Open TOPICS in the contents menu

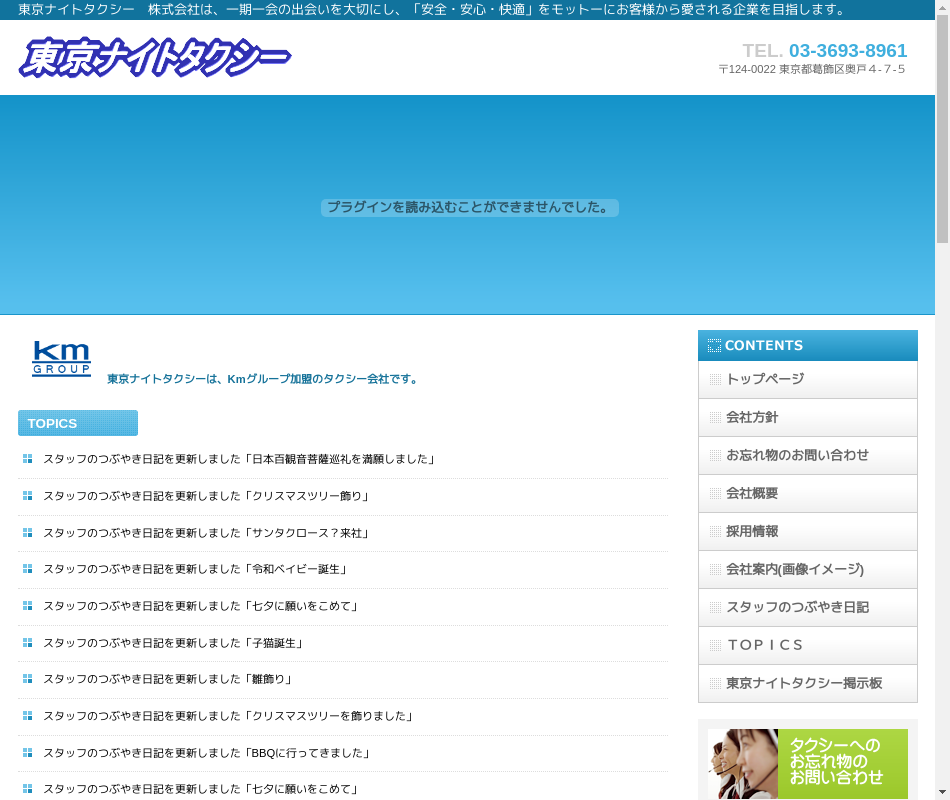808,645
